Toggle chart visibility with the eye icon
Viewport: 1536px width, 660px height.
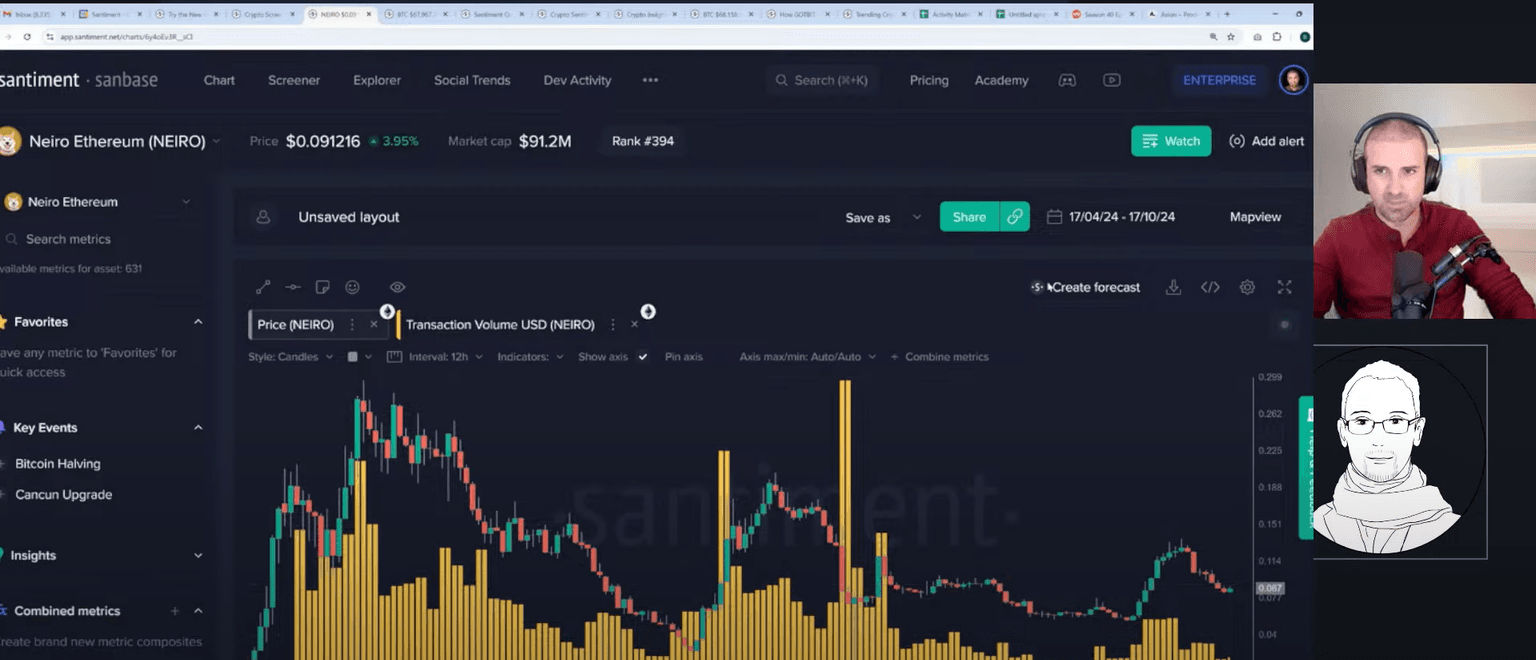397,287
